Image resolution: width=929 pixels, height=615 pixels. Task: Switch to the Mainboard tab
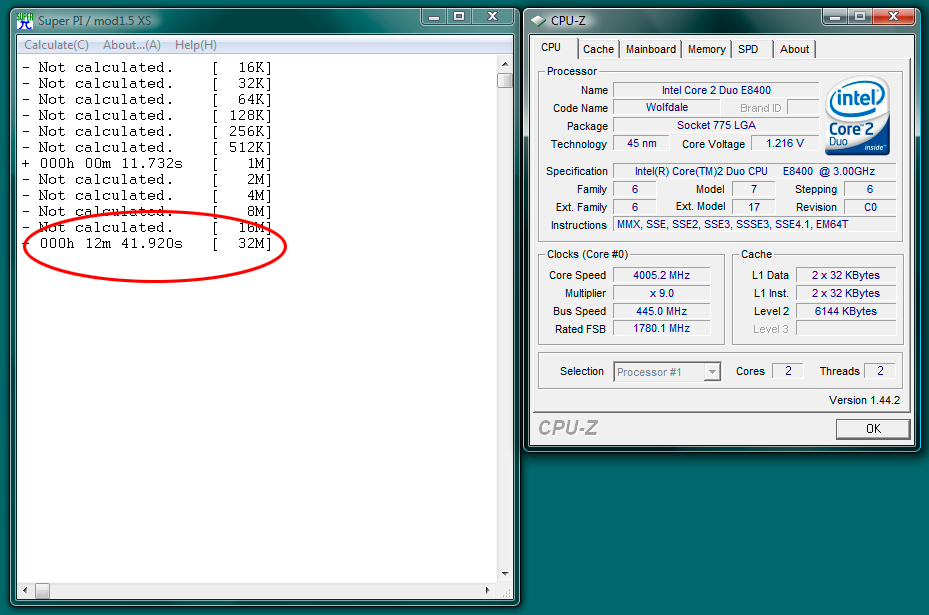coord(651,49)
